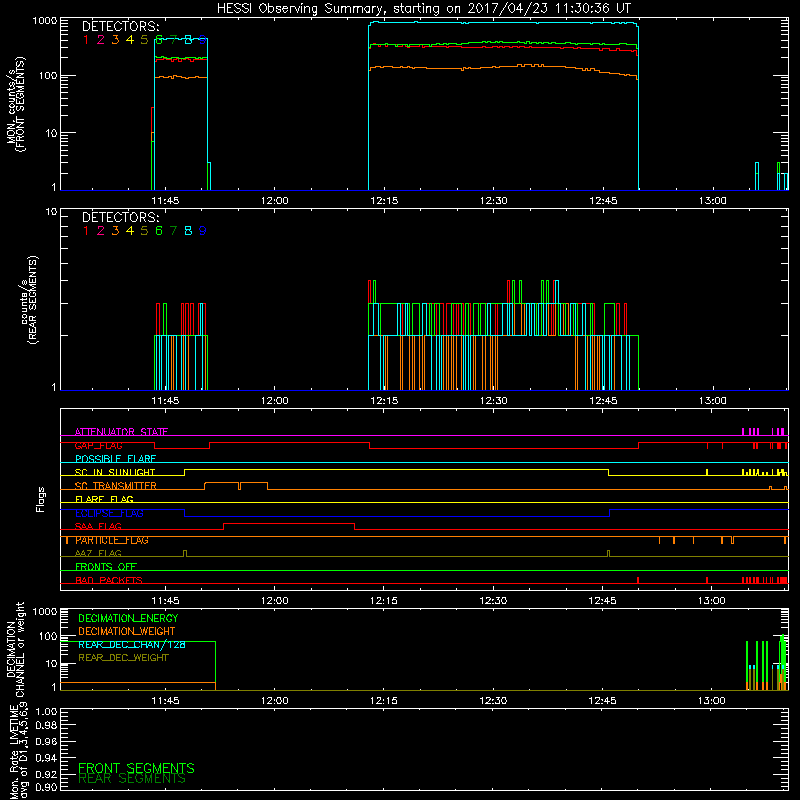Image resolution: width=800 pixels, height=800 pixels.
Task: Click detector 7 legend number in rear segments plot
Action: [173, 231]
